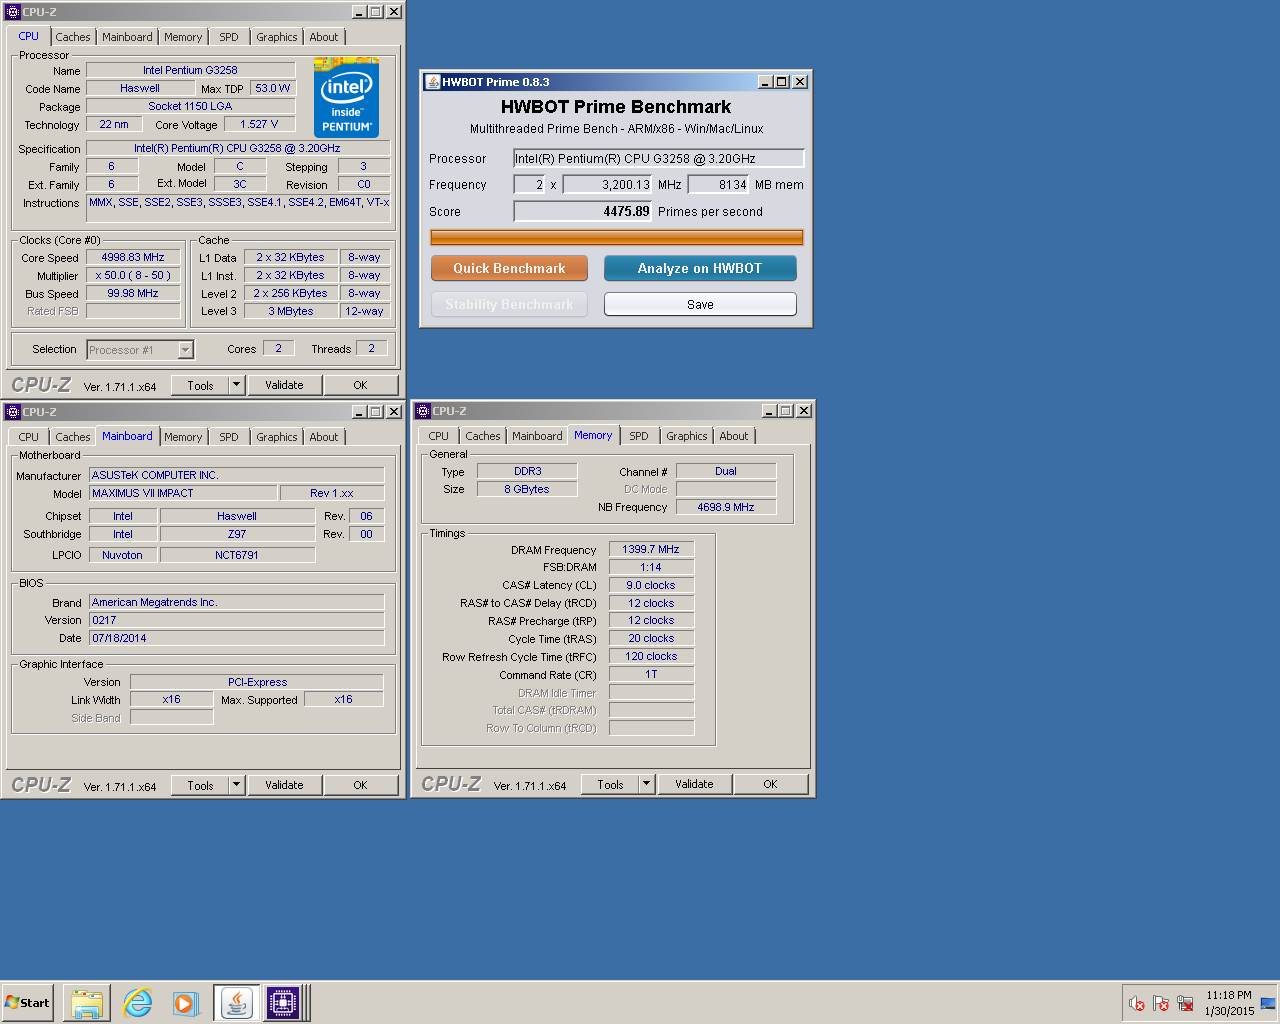This screenshot has height=1024, width=1280.
Task: Click the Score field showing 4475.89
Action: 583,211
